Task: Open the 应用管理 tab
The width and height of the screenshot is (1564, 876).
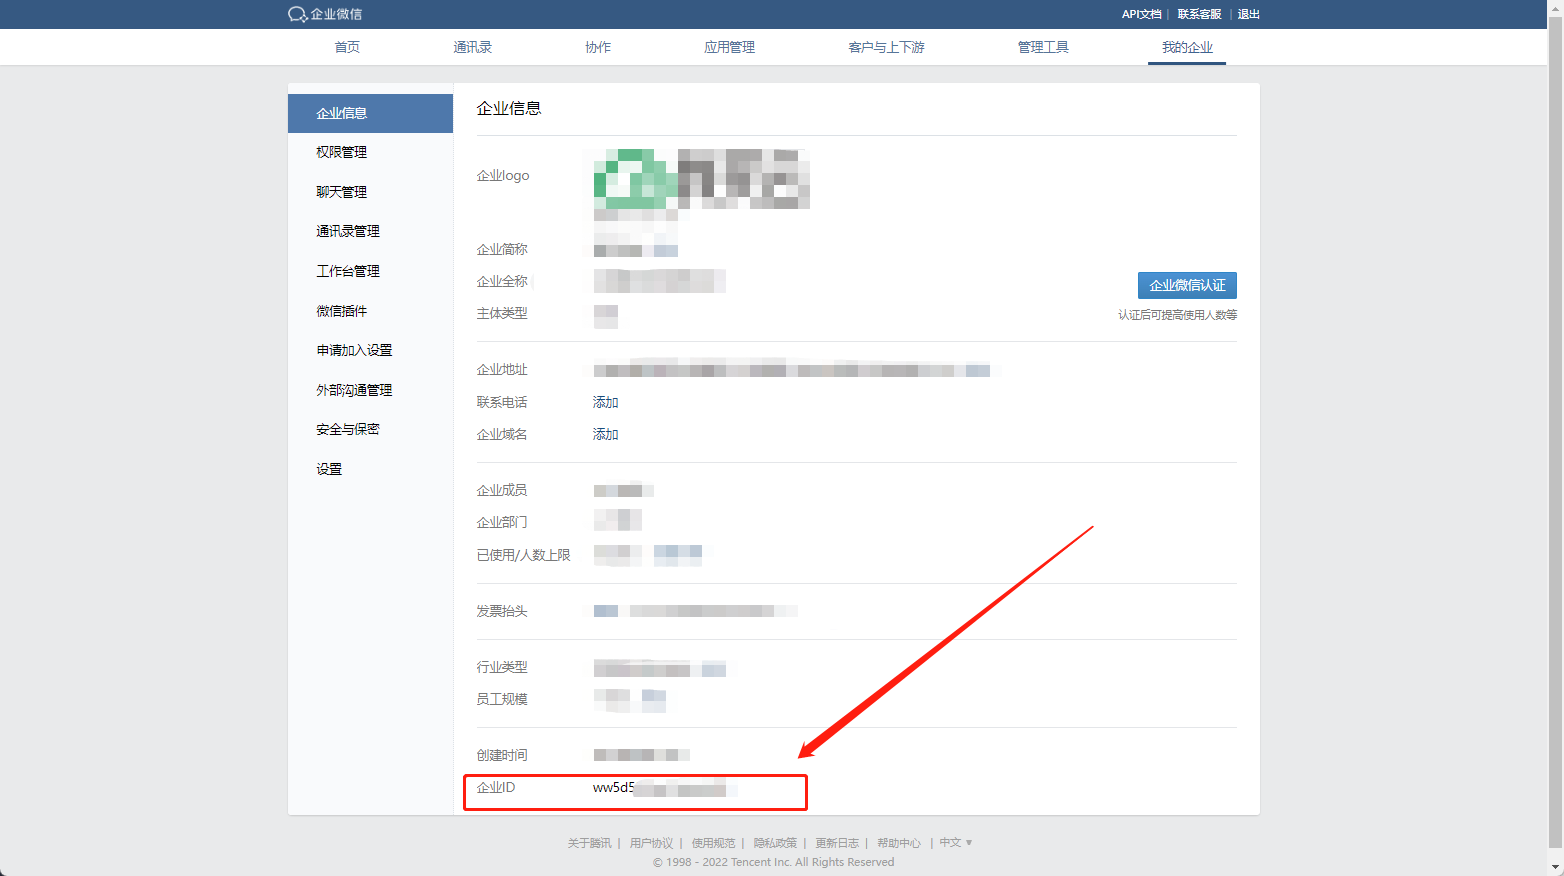Action: (729, 47)
